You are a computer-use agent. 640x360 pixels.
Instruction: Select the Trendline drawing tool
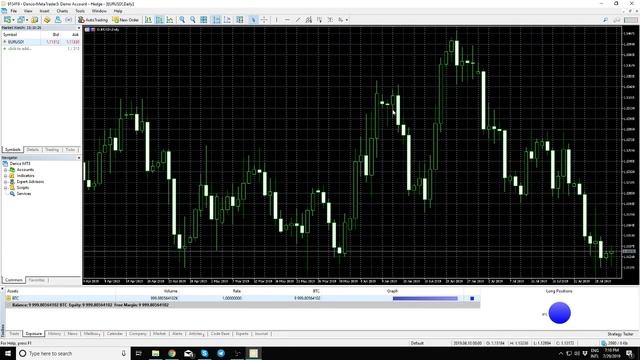coord(298,20)
